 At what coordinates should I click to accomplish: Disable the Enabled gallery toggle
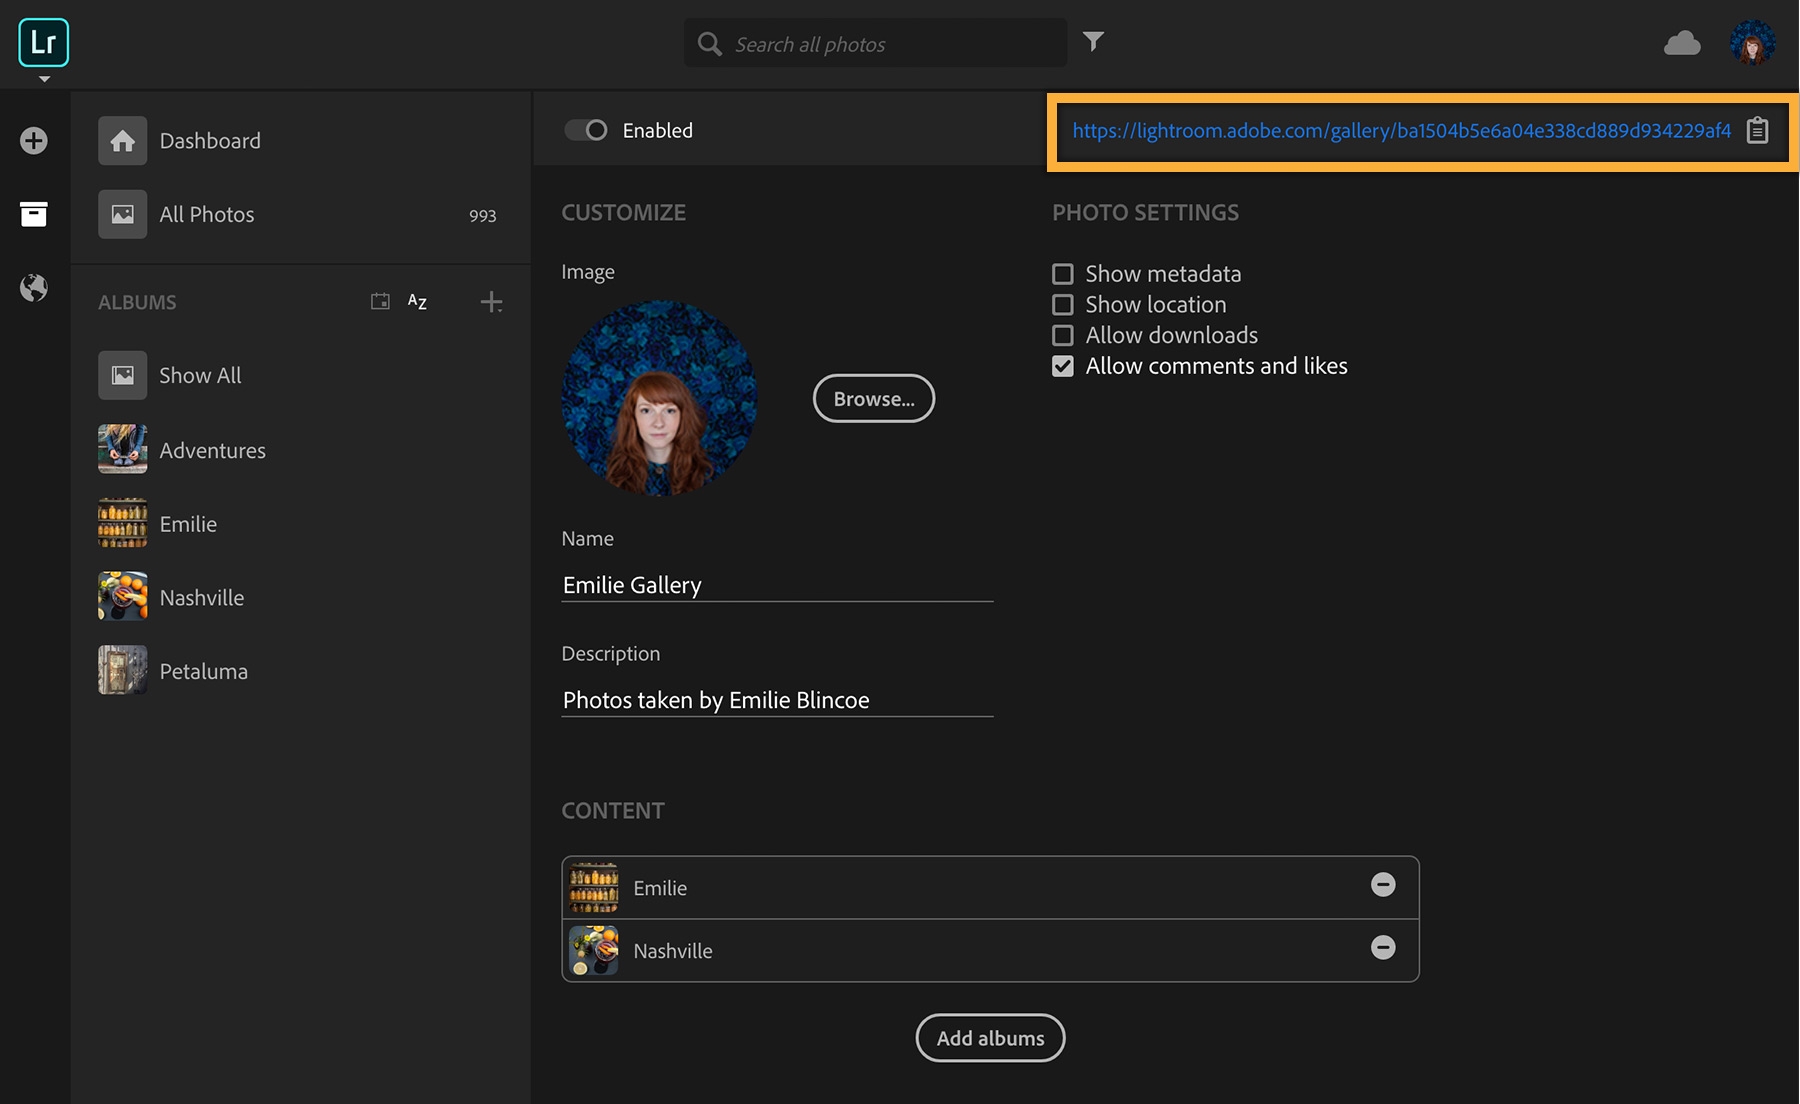point(587,130)
